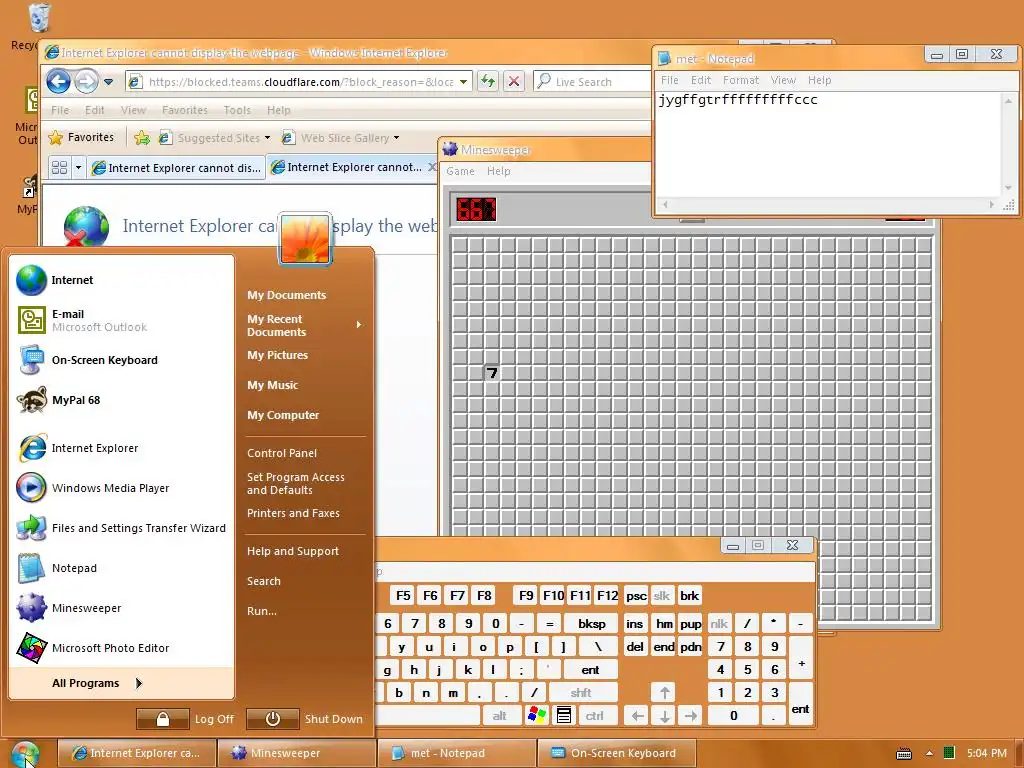Viewport: 1024px width, 768px height.
Task: Toggle the alt key on On-Screen Keyboard
Action: click(x=500, y=716)
